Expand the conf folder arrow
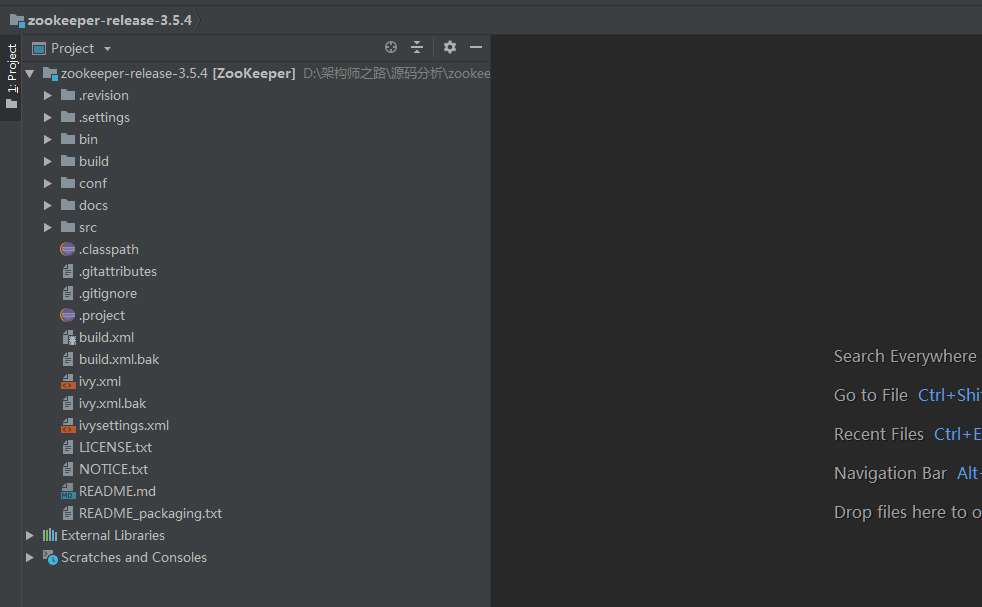 [48, 183]
